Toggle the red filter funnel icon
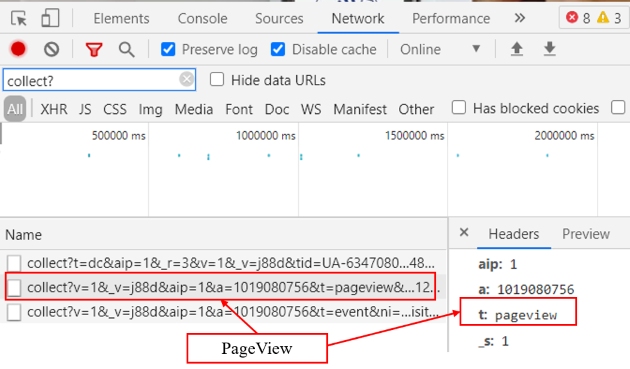The height and width of the screenshot is (369, 630). 94,49
